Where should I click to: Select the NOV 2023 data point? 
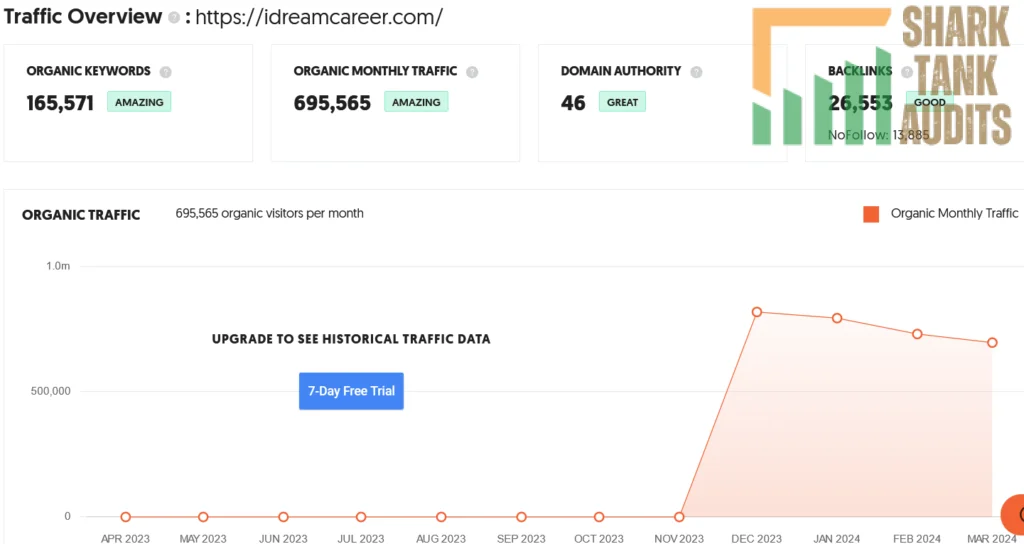tap(679, 517)
